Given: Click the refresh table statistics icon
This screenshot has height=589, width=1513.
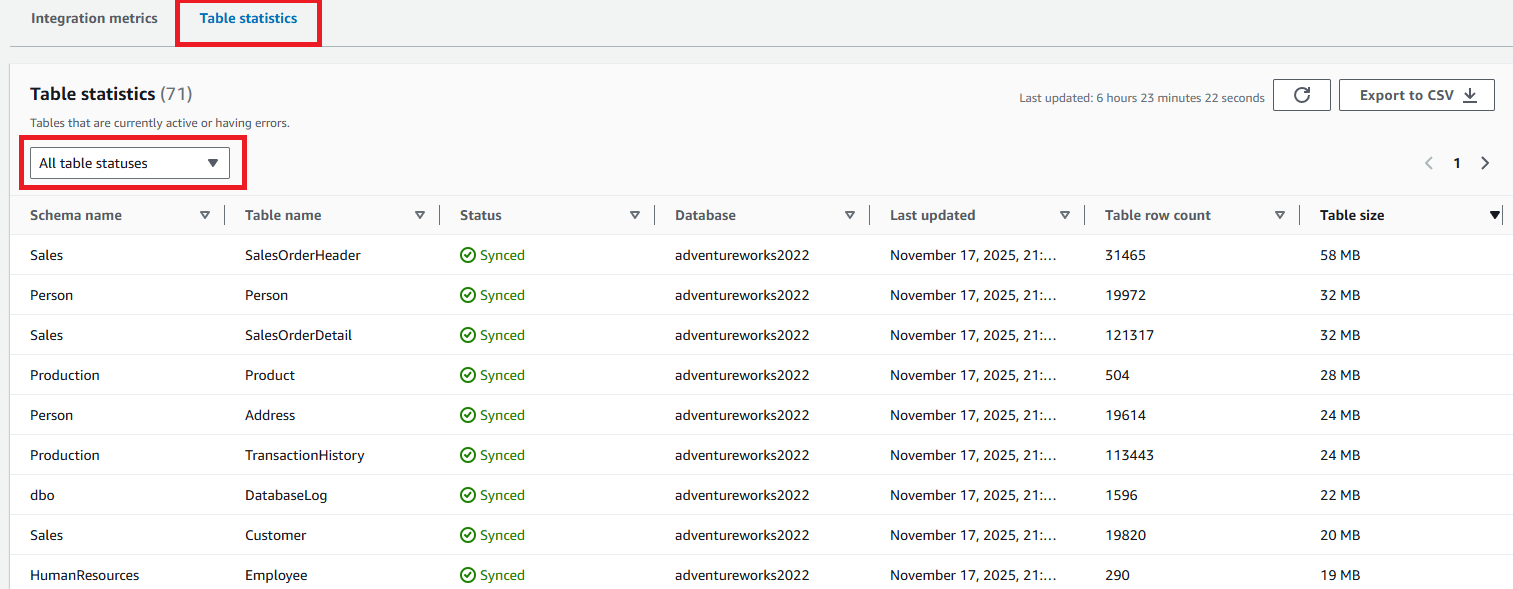Looking at the screenshot, I should click(x=1301, y=95).
